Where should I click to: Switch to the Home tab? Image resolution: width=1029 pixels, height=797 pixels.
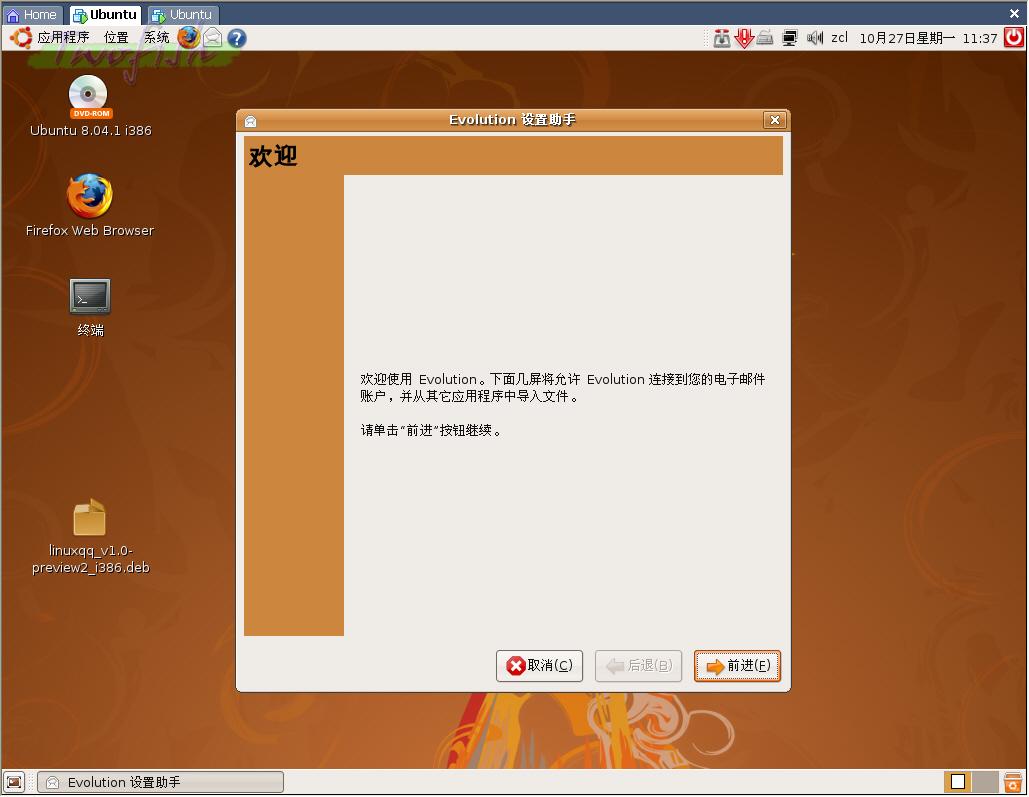(x=32, y=14)
